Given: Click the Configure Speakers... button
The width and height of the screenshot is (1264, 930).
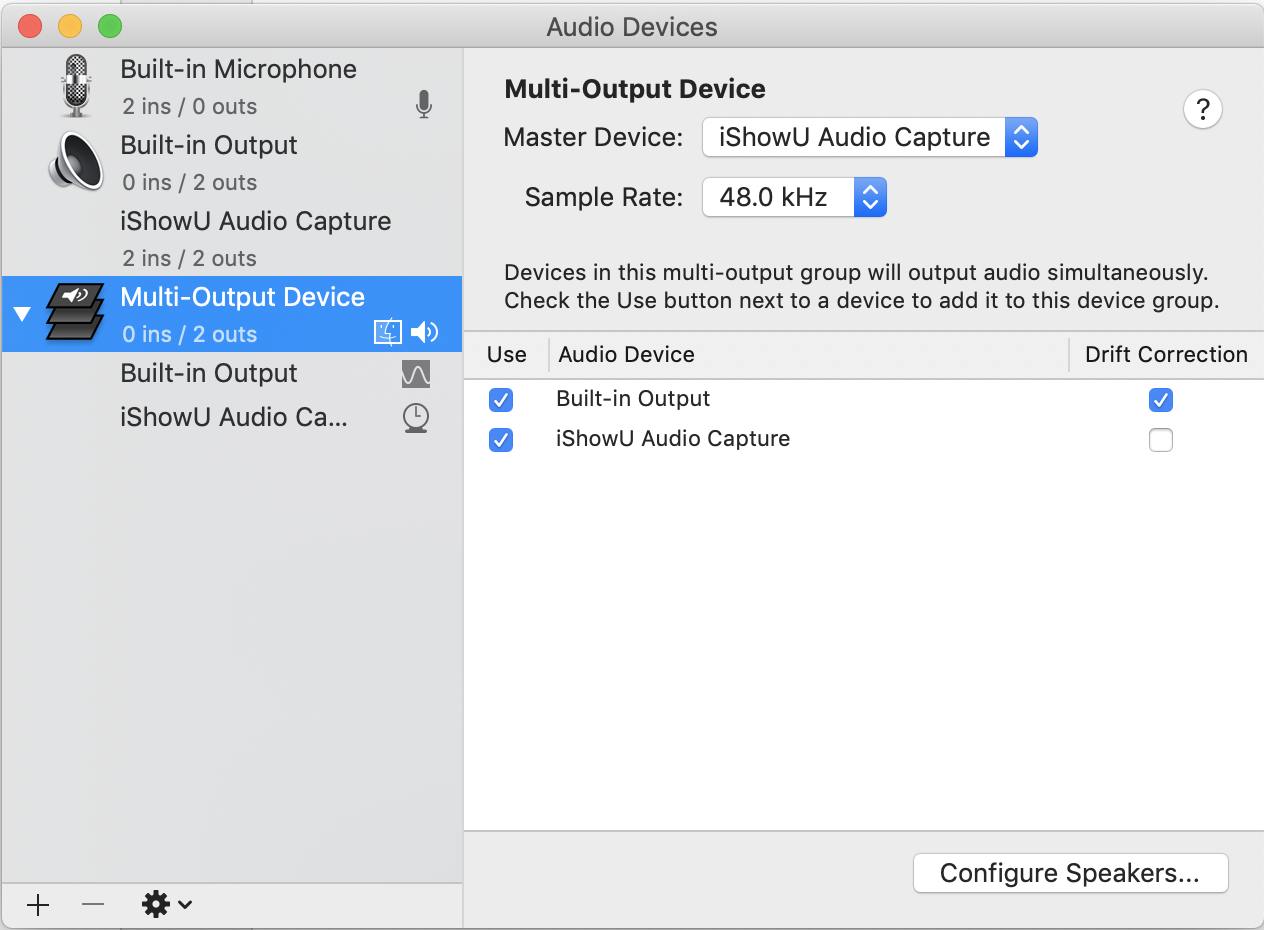Looking at the screenshot, I should click(x=1070, y=873).
